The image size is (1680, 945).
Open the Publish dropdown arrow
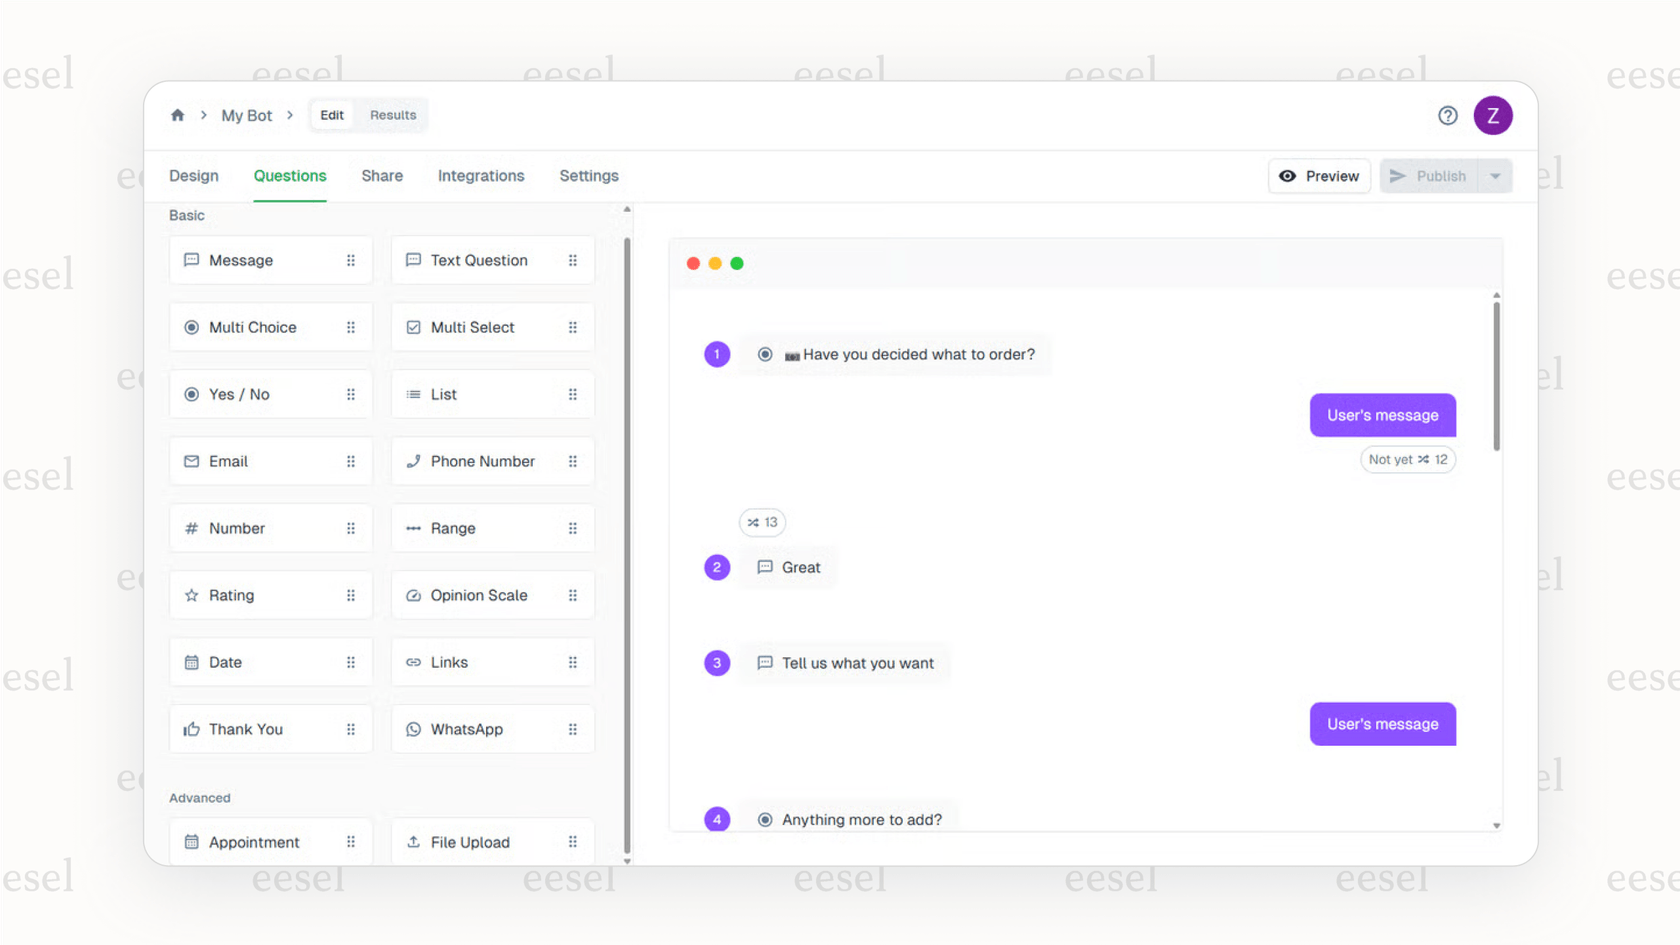click(x=1496, y=176)
